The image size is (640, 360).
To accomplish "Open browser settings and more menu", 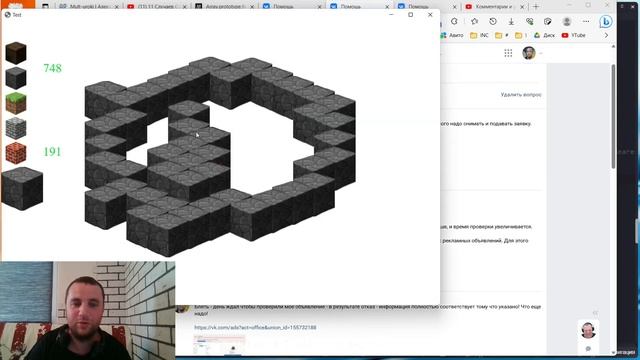I will click(586, 21).
